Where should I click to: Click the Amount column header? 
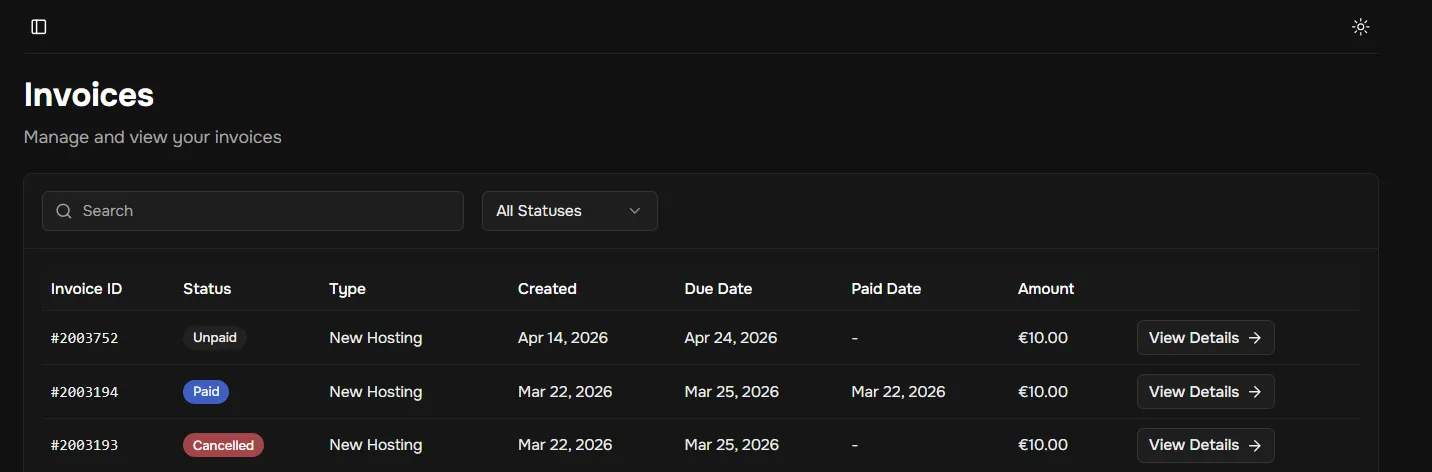[1046, 289]
